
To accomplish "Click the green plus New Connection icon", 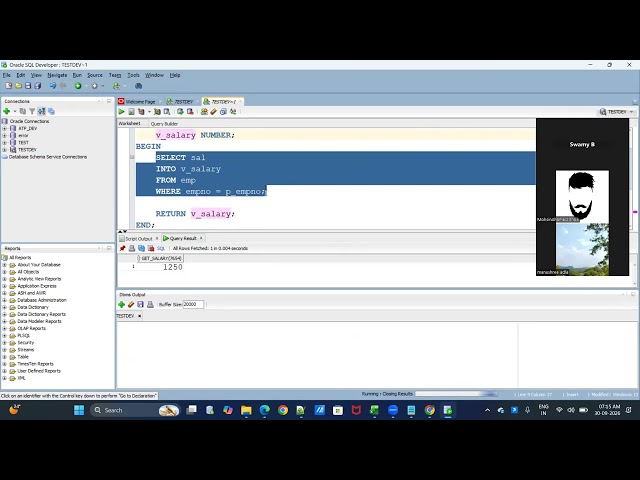I will coord(7,111).
